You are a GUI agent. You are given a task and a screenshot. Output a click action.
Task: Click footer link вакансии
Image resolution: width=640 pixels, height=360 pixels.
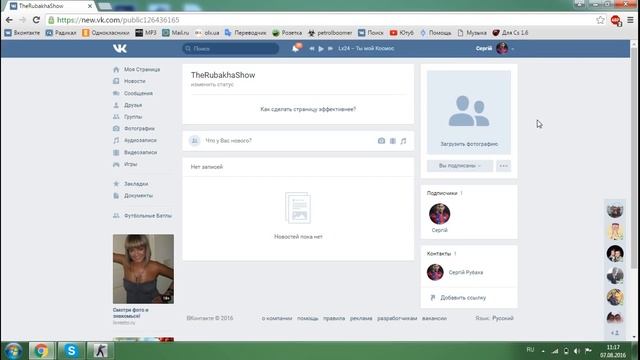coord(434,318)
